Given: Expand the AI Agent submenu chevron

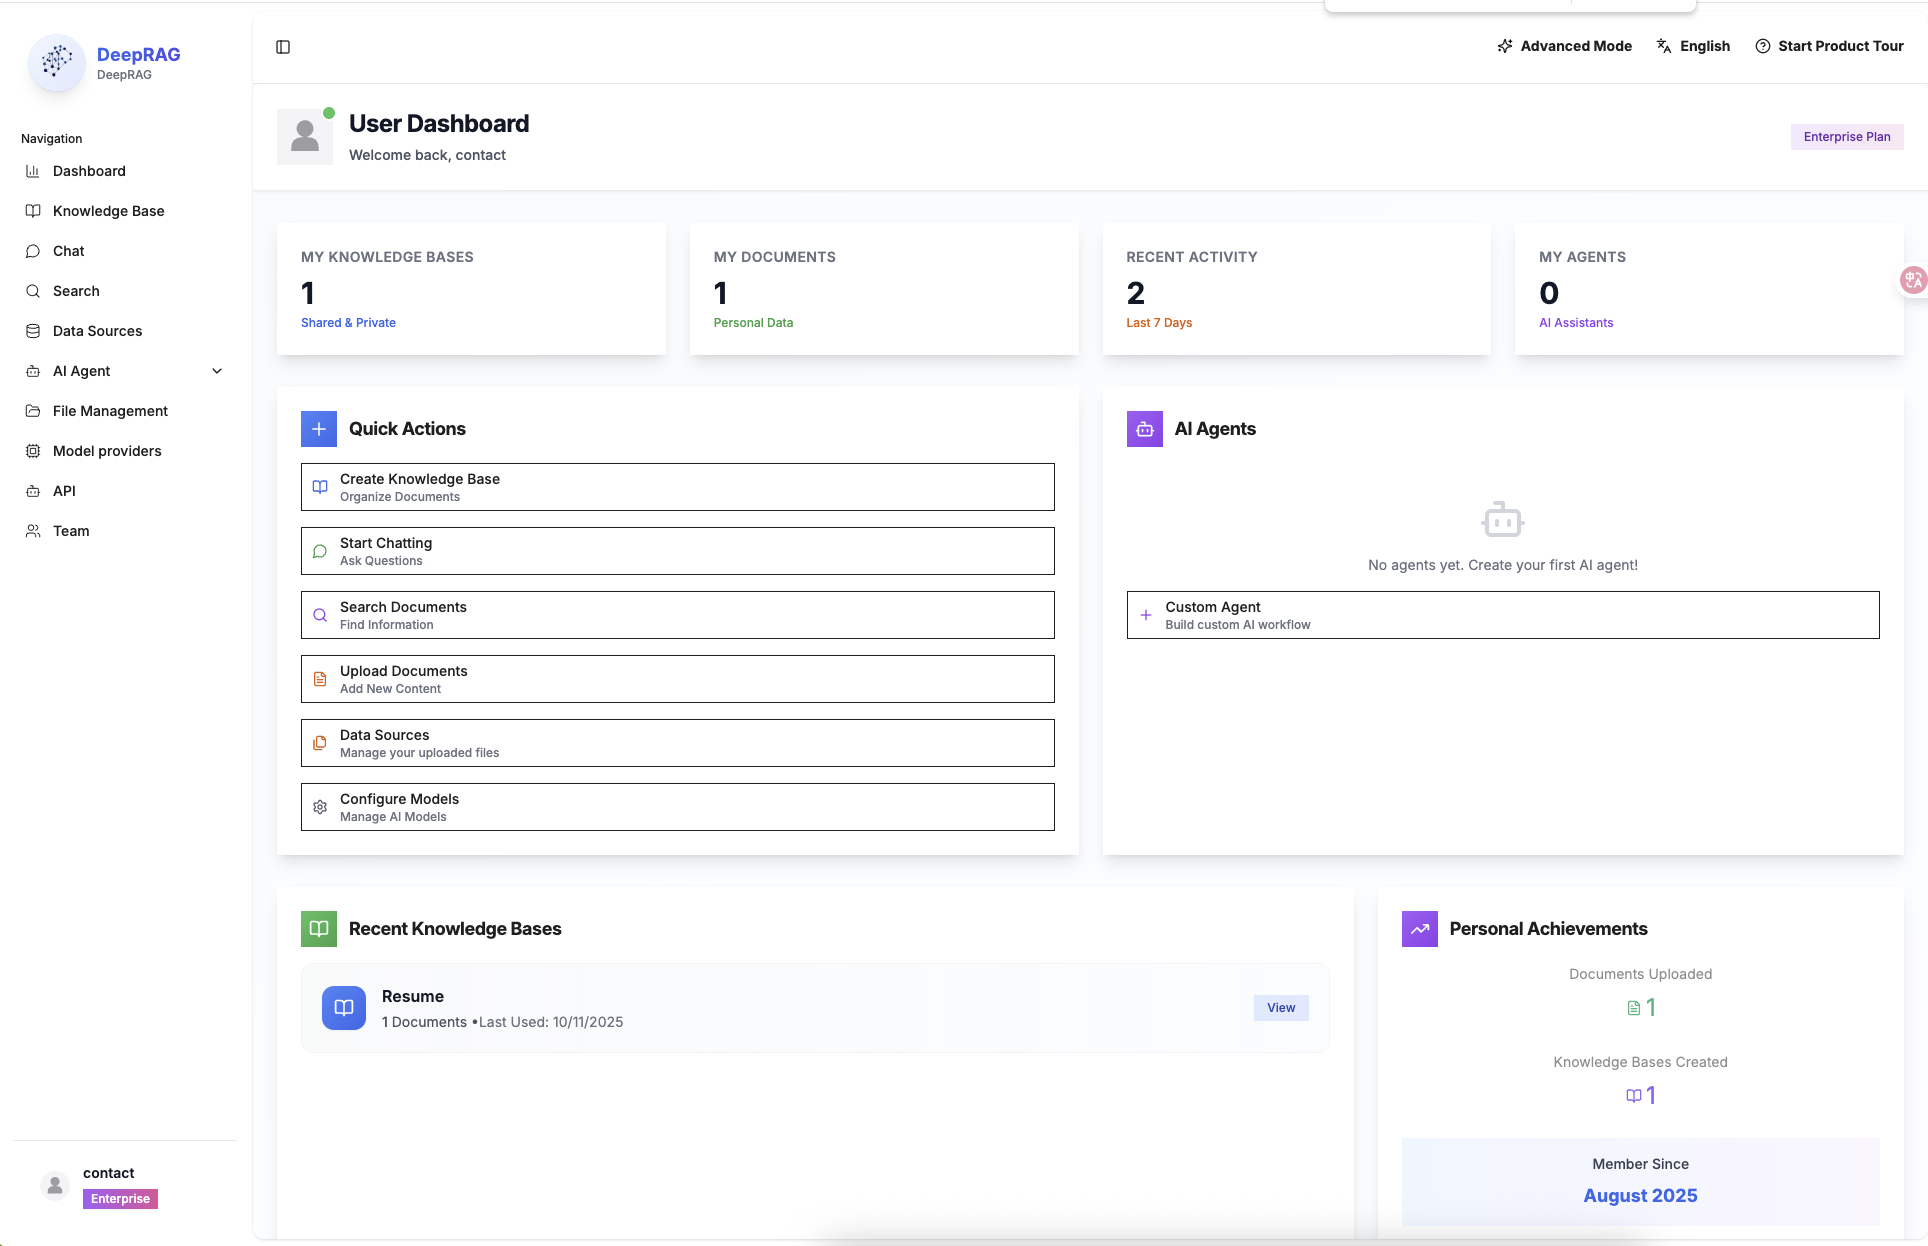Looking at the screenshot, I should tap(217, 371).
